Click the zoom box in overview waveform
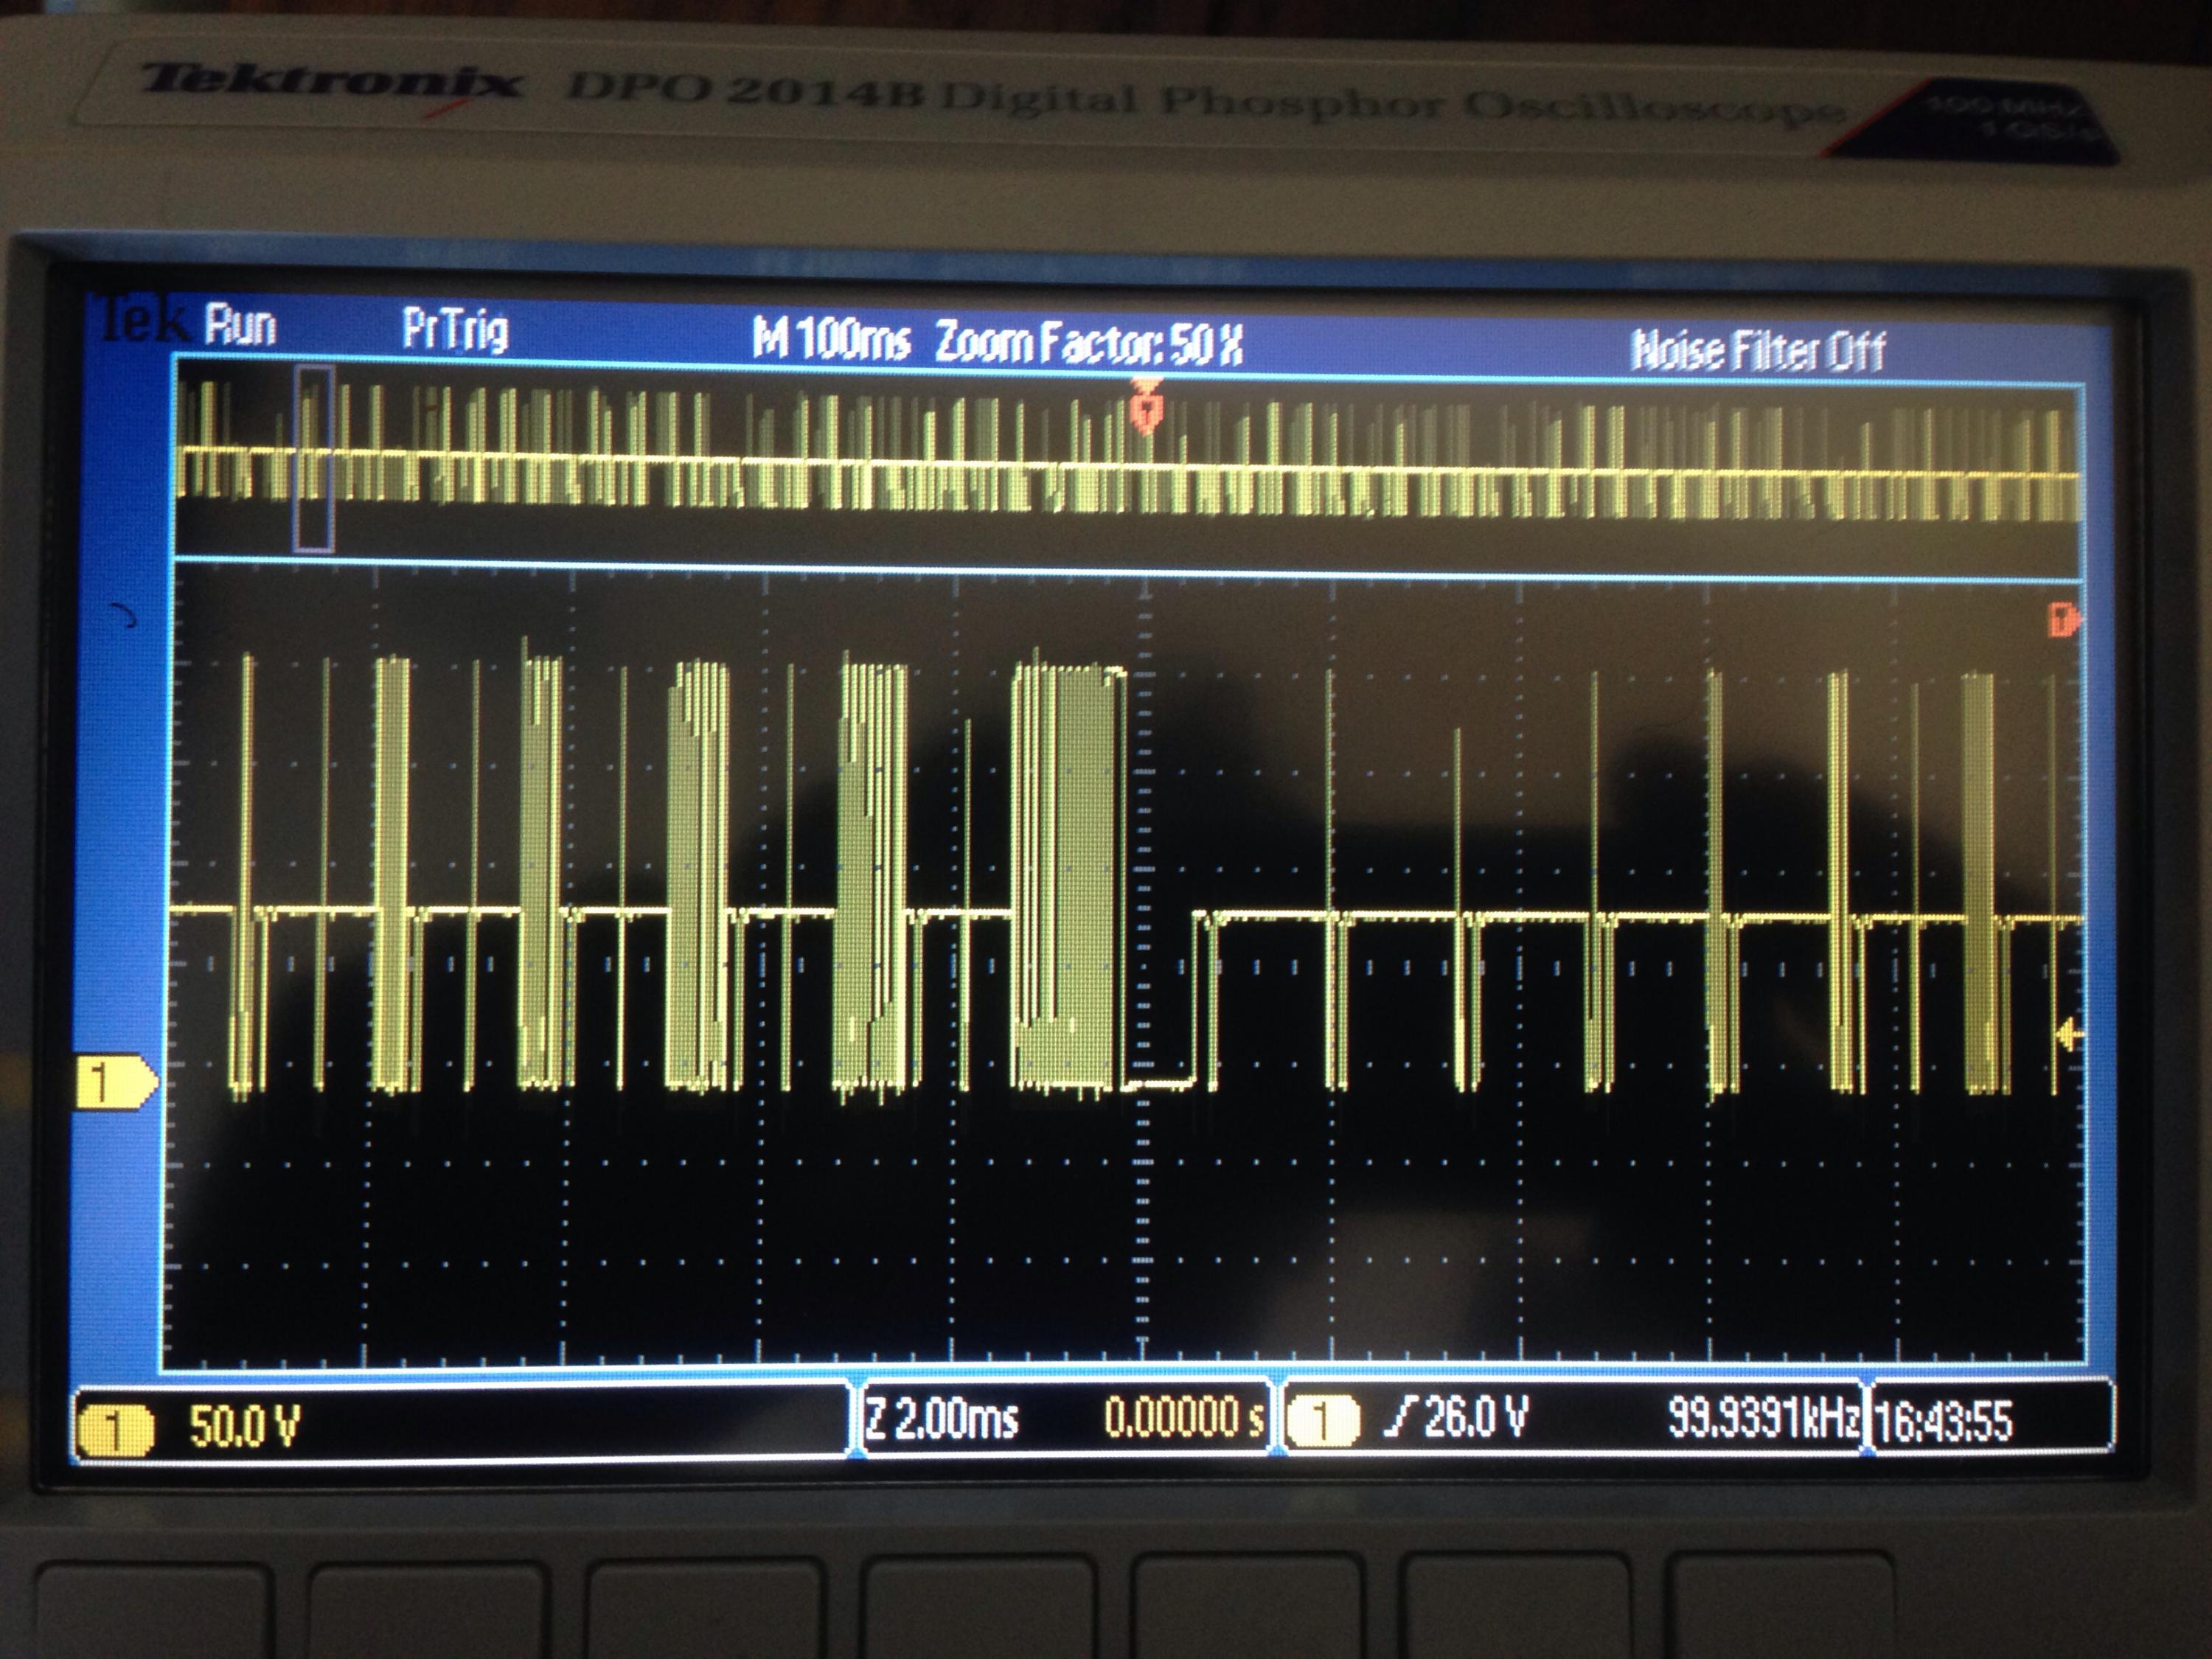The width and height of the screenshot is (2212, 1659). 313,458
